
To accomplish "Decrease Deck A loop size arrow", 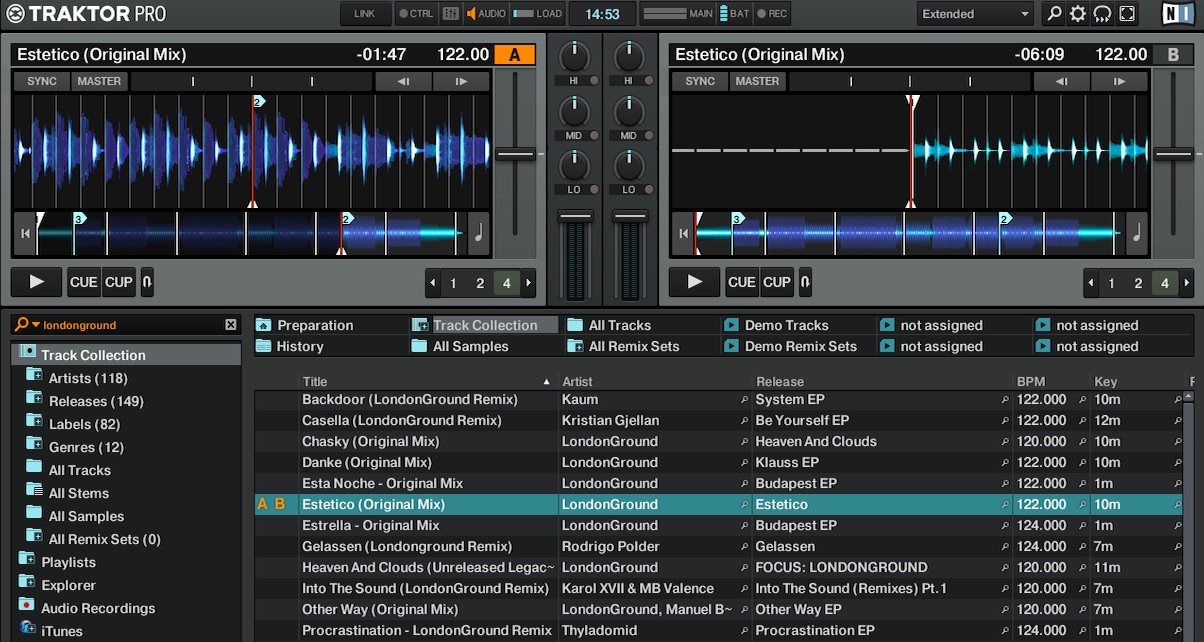I will coord(432,283).
